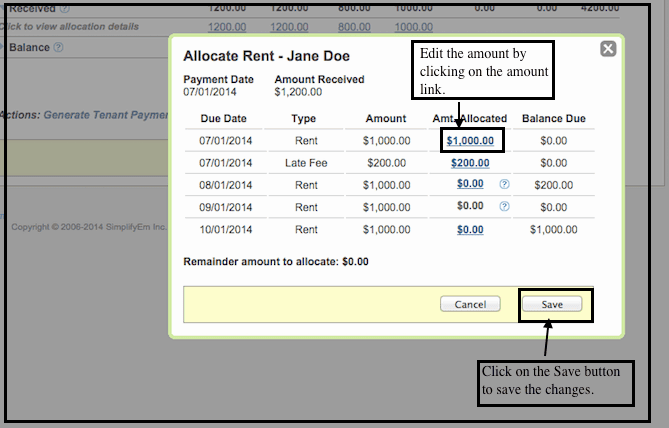This screenshot has height=428, width=669.
Task: Click the Balance Due column header
Action: tap(553, 119)
